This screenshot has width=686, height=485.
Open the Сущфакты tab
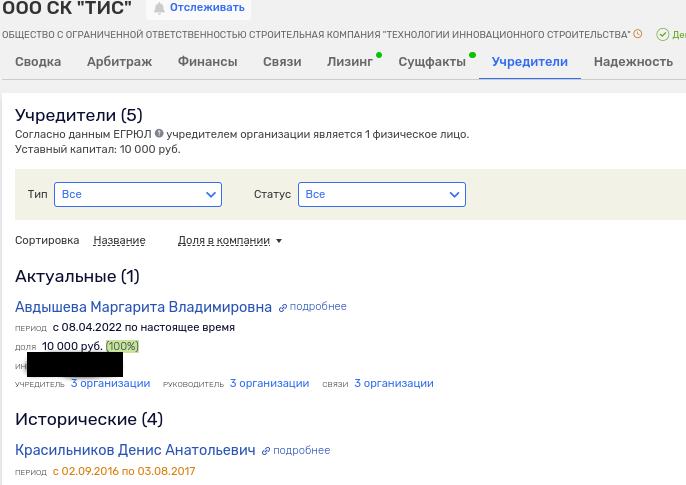[432, 62]
